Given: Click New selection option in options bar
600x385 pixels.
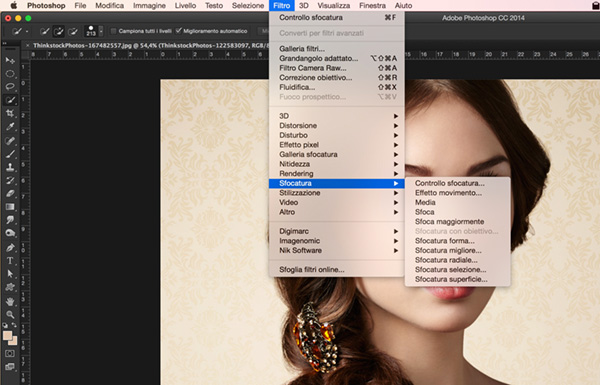Looking at the screenshot, I should click(x=45, y=31).
